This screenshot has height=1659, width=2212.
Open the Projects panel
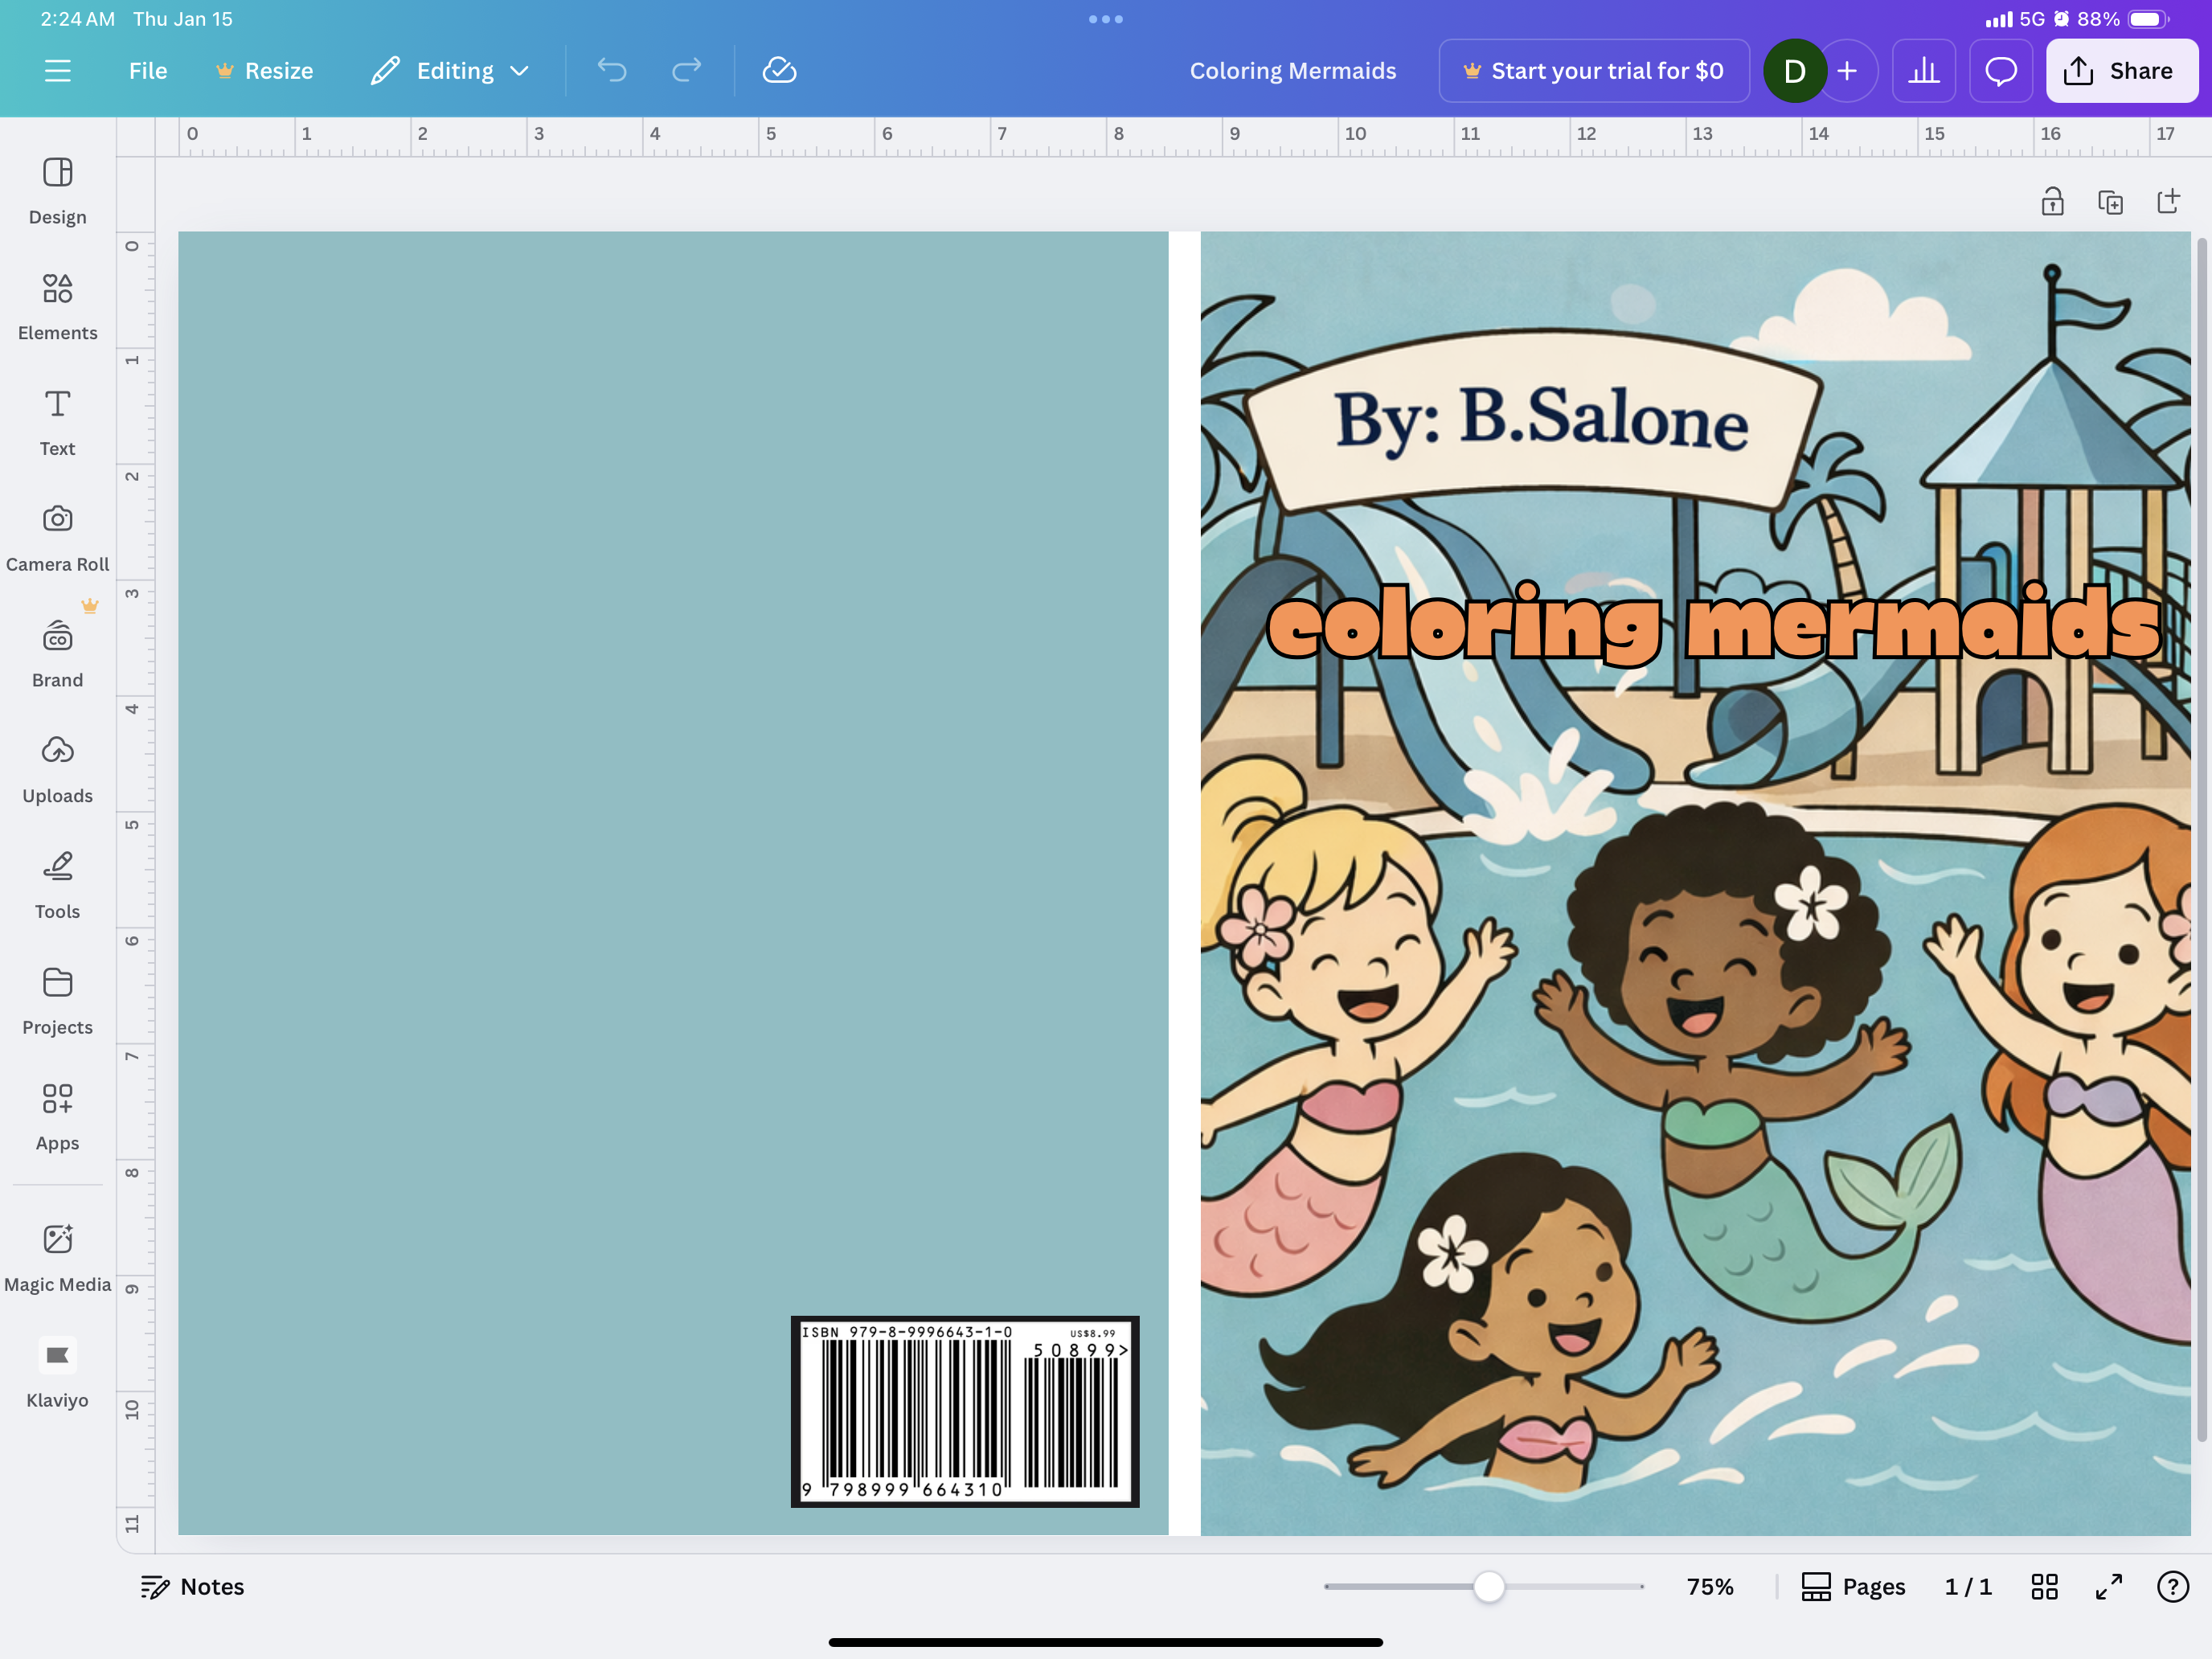[x=57, y=1002]
